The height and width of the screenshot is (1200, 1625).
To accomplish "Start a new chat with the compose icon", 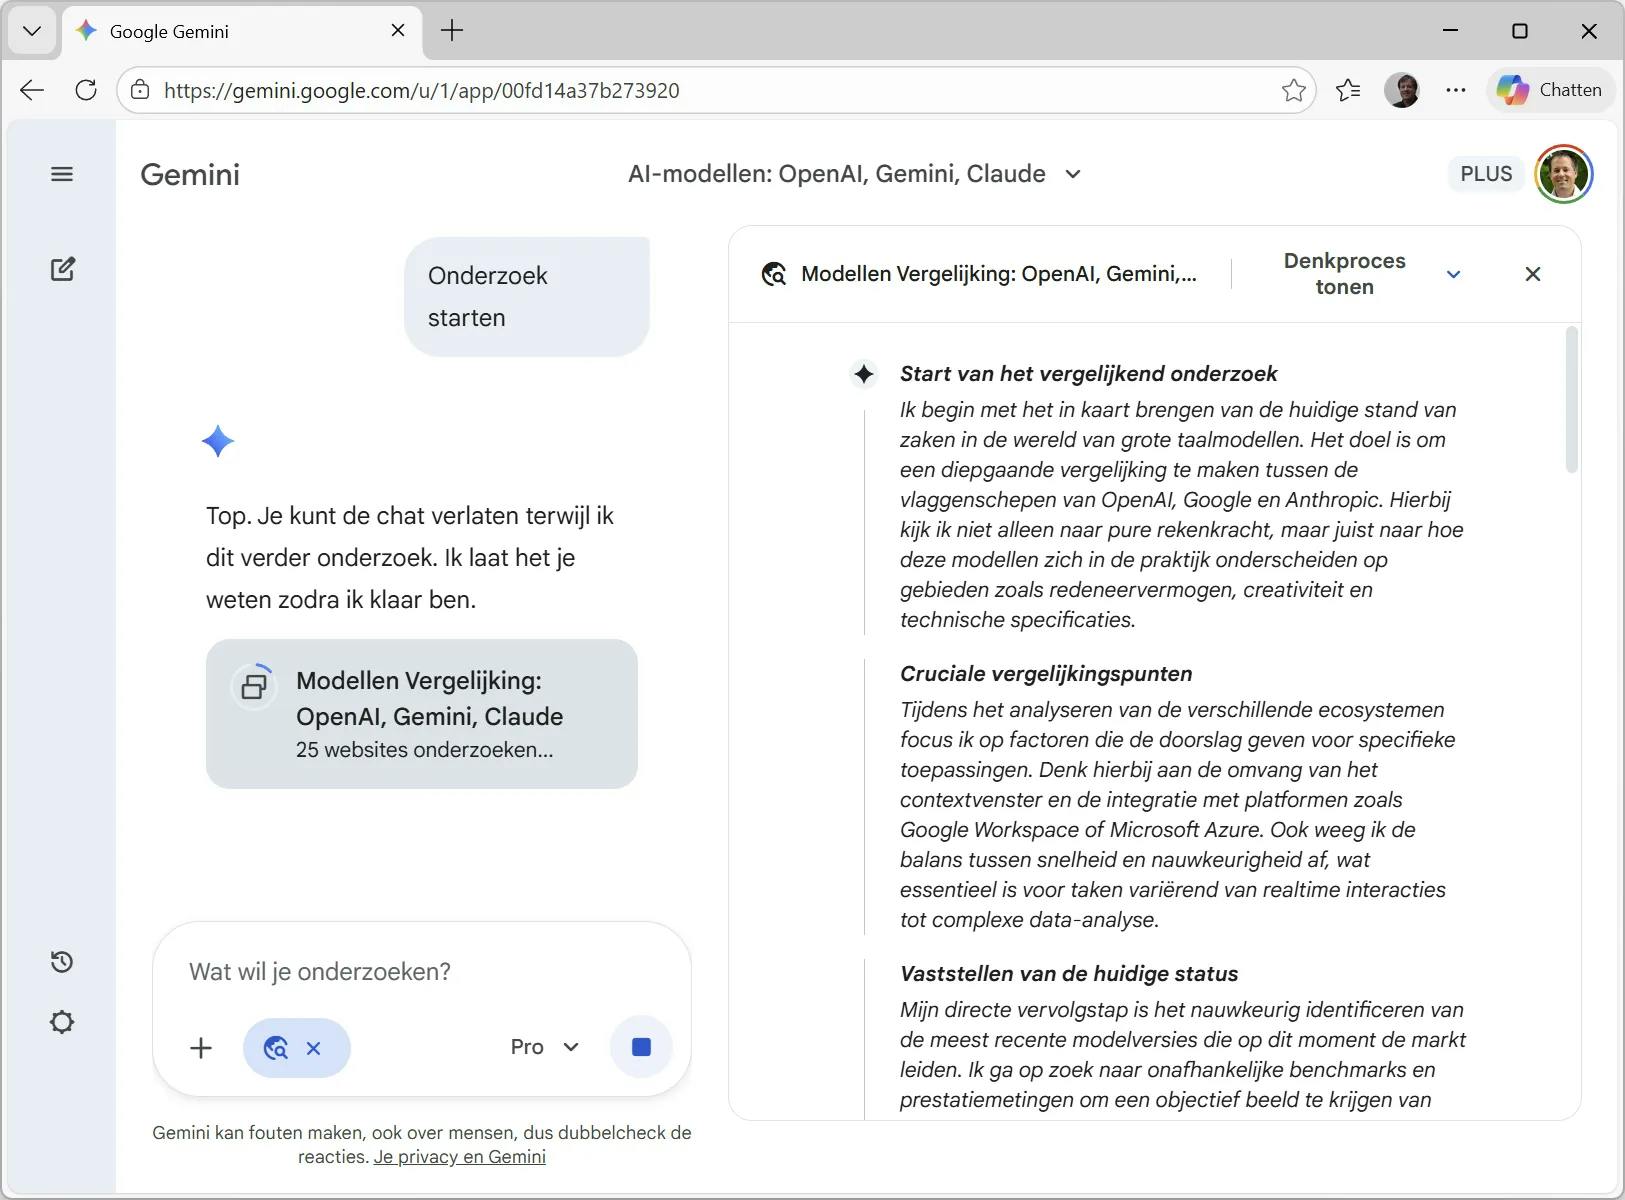I will 62,269.
